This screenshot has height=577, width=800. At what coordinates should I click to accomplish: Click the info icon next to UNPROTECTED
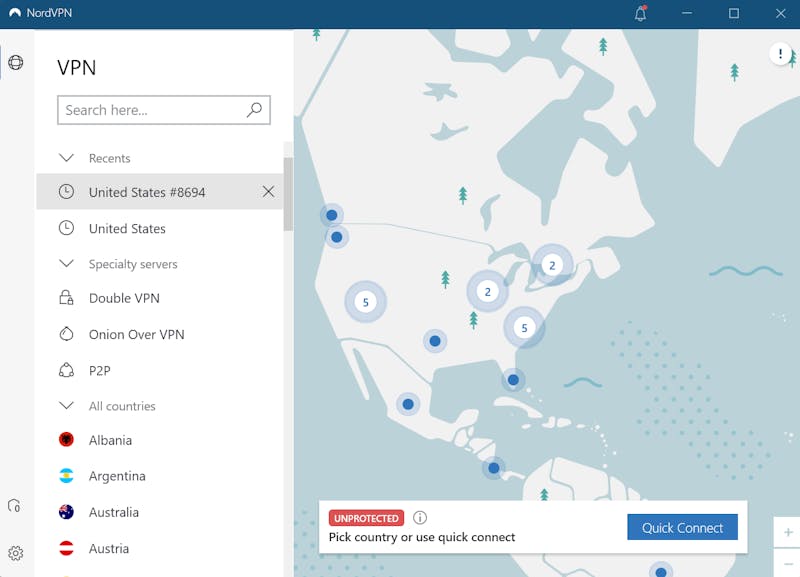pos(420,518)
